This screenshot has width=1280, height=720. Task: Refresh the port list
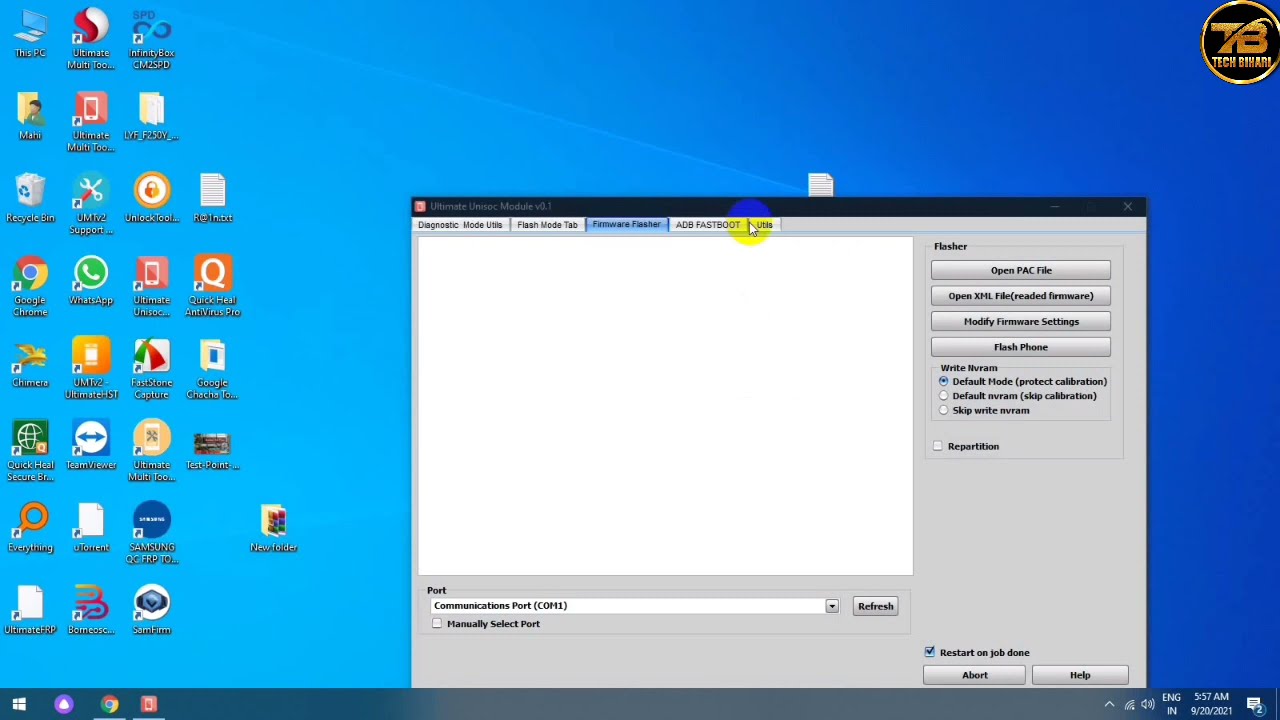(x=876, y=606)
